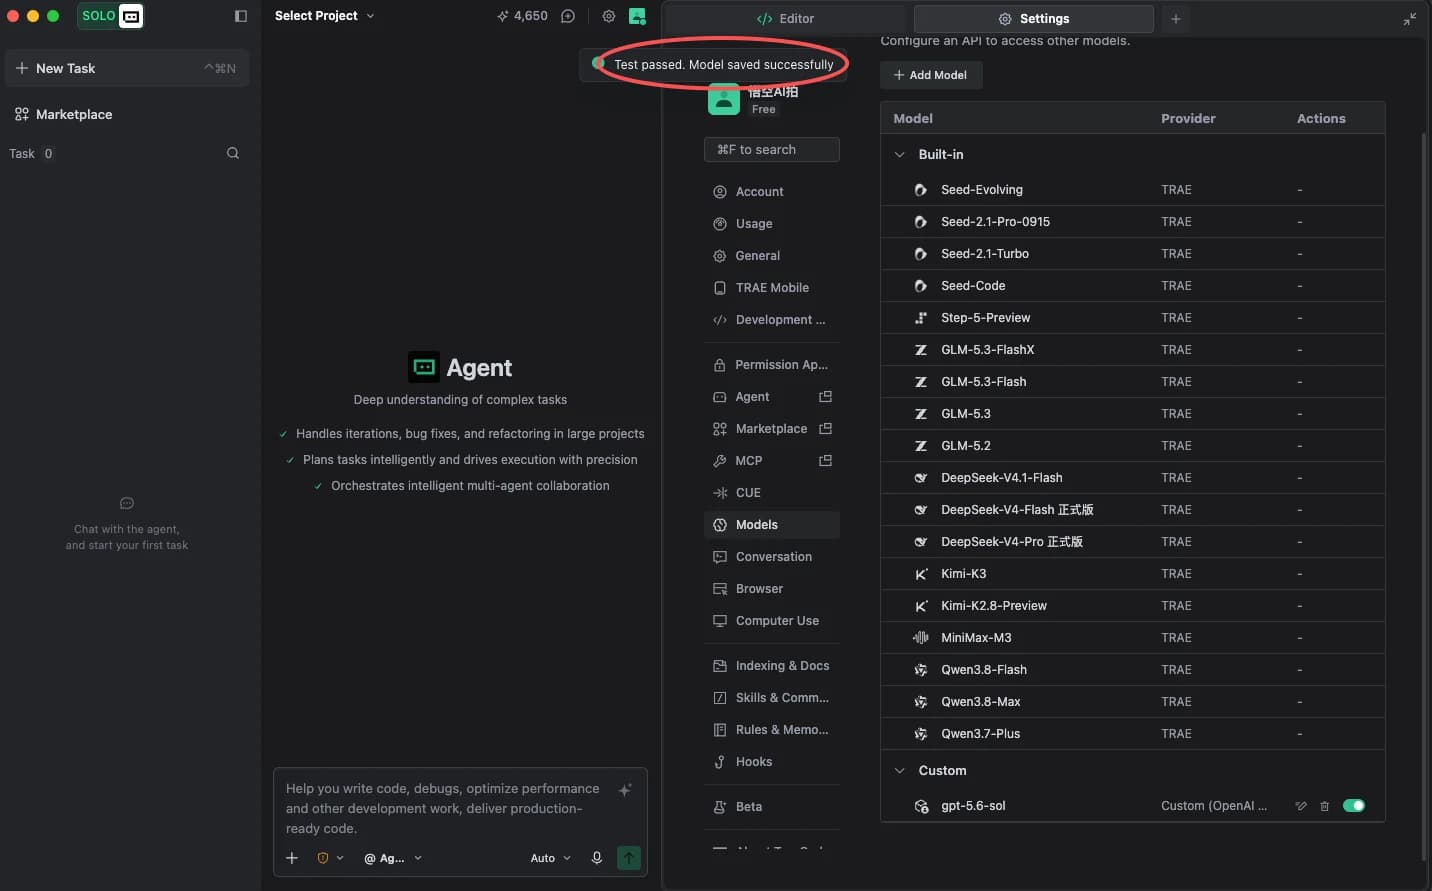
Task: Click the sparkle enhance-prompt icon in the chat box
Action: 625,790
